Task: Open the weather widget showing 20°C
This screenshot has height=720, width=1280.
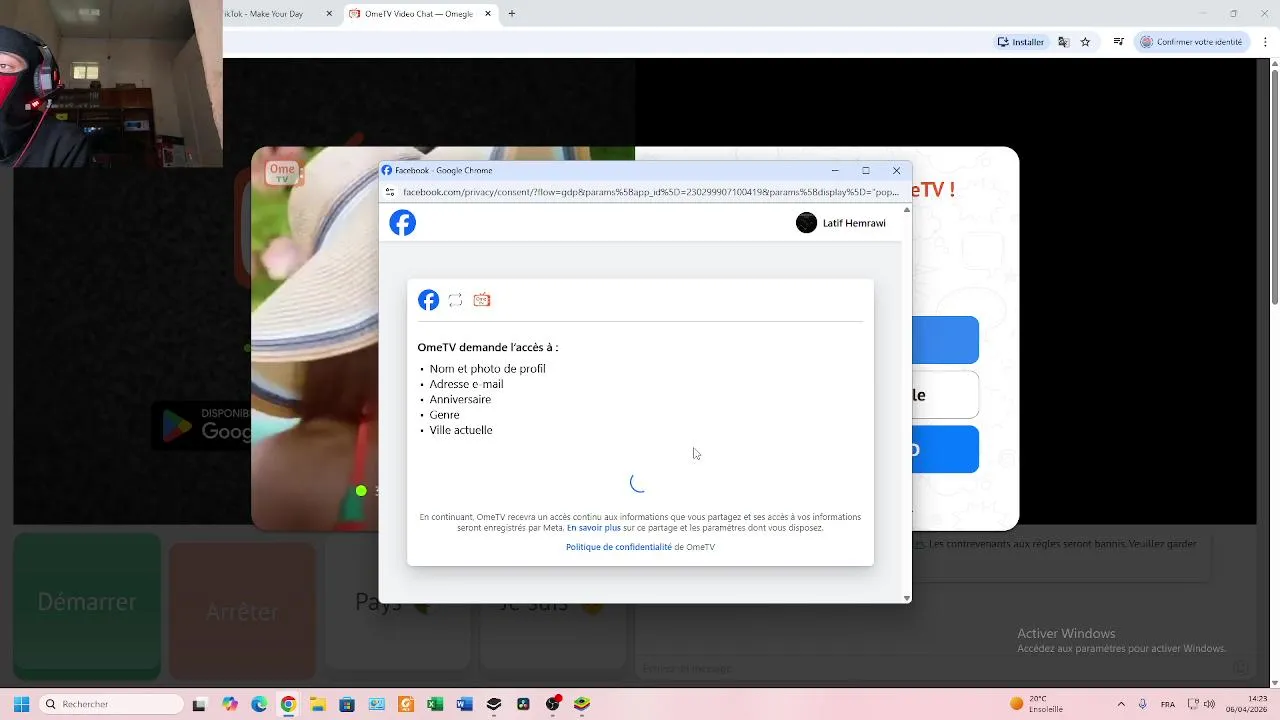Action: [x=1037, y=704]
